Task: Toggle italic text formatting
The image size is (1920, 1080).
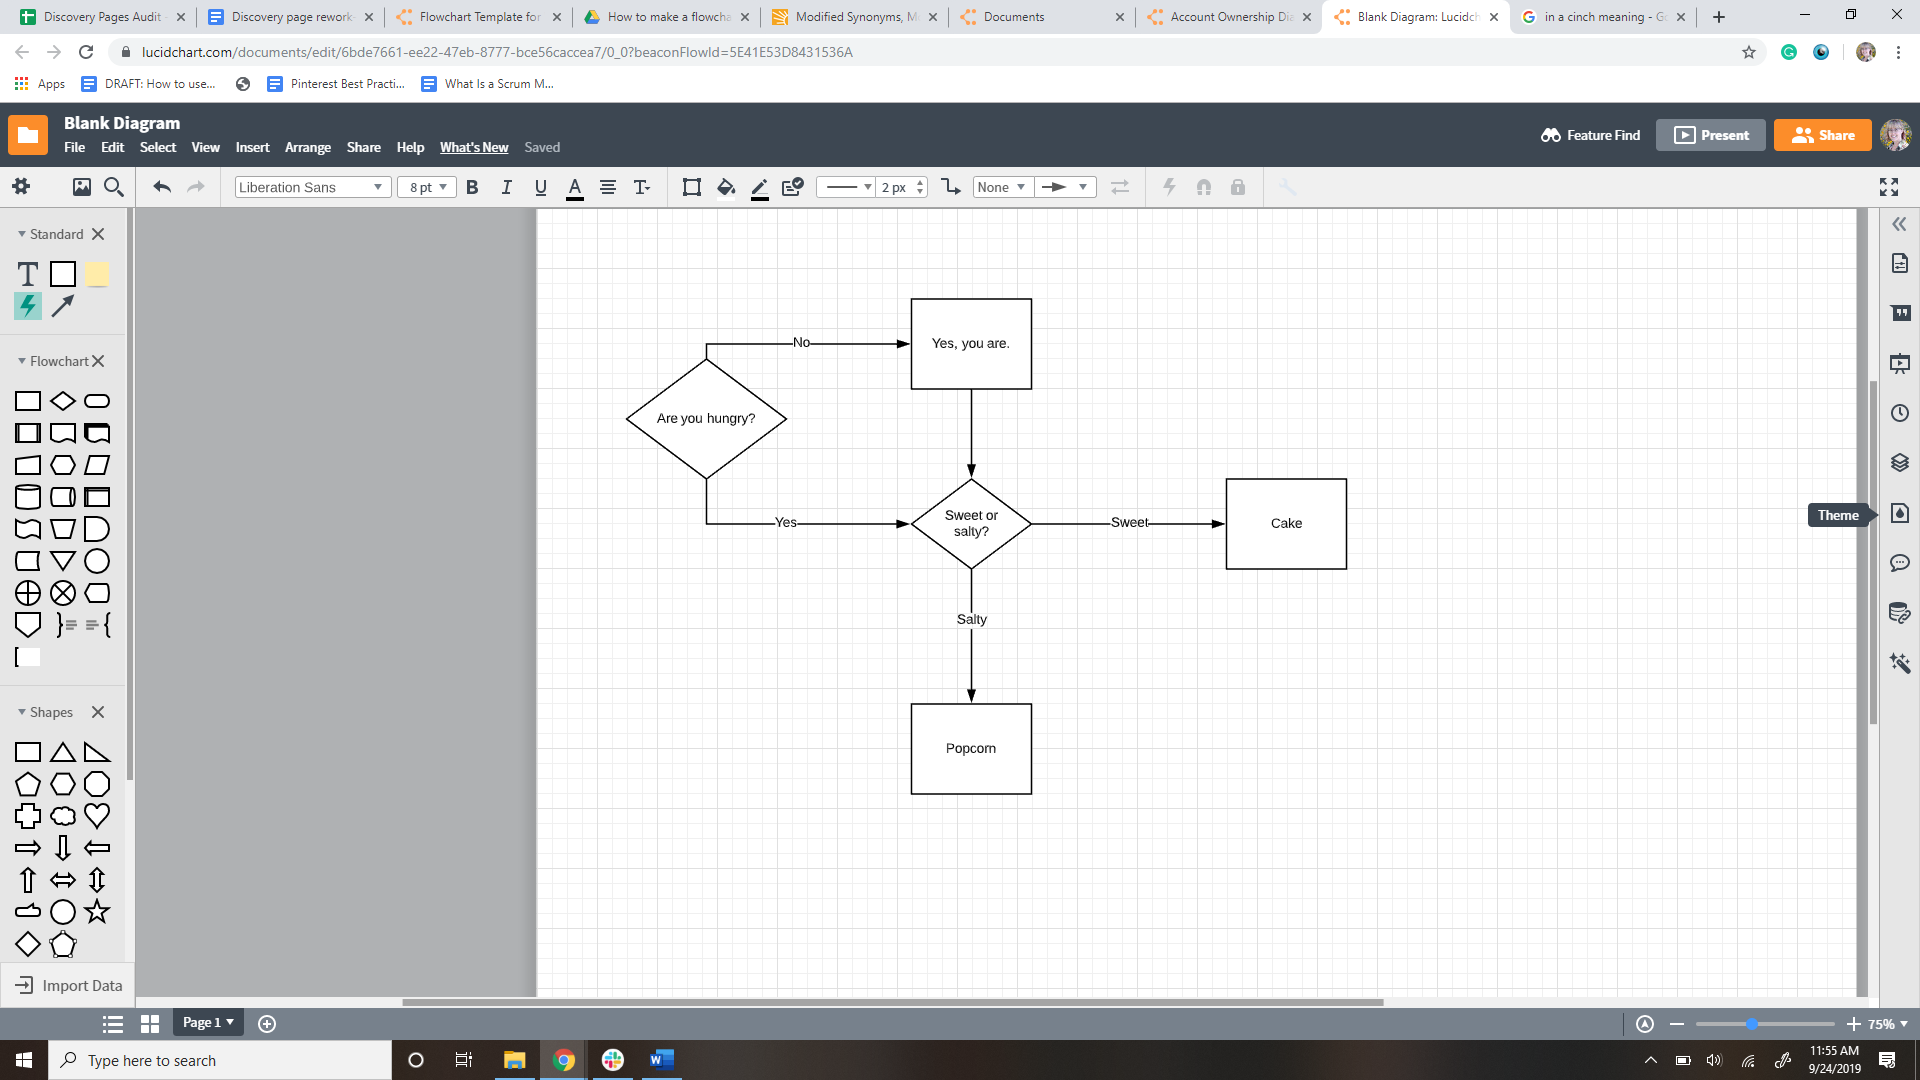Action: point(506,187)
